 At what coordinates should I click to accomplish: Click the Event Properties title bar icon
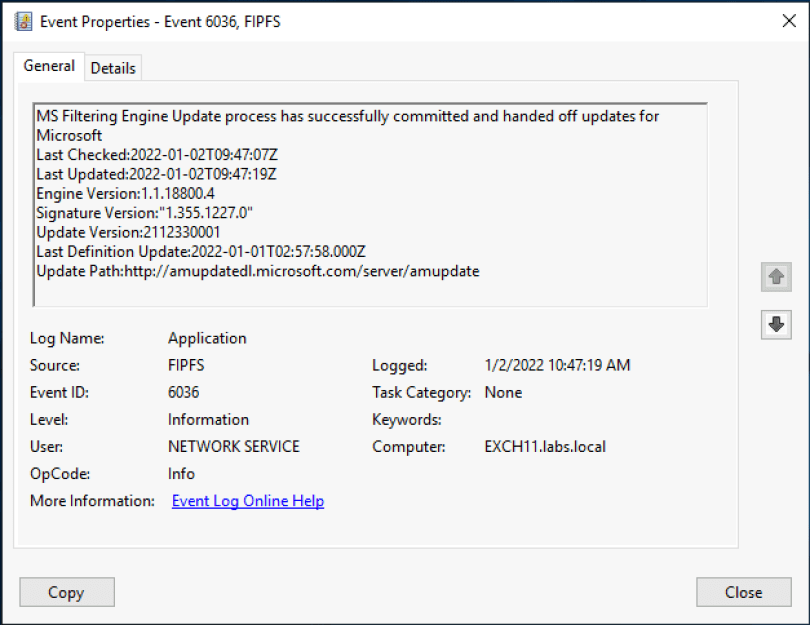[x=24, y=21]
